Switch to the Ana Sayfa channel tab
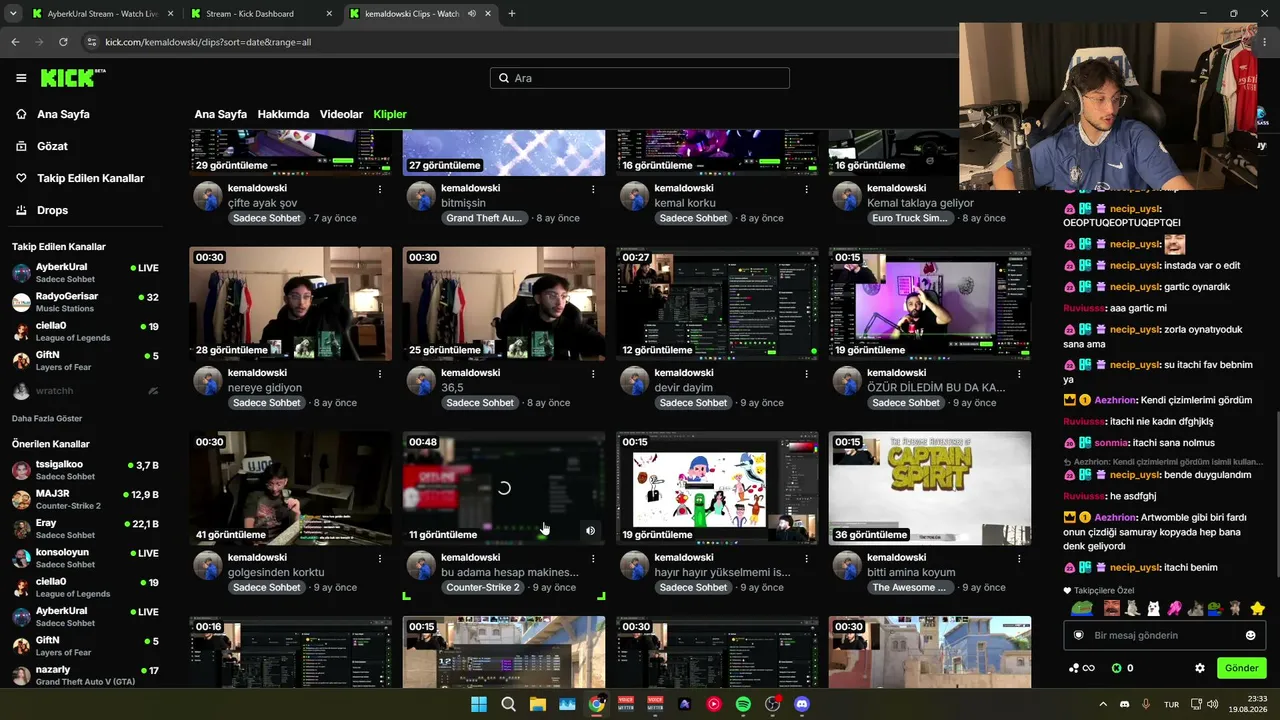This screenshot has height=720, width=1280. coord(220,114)
